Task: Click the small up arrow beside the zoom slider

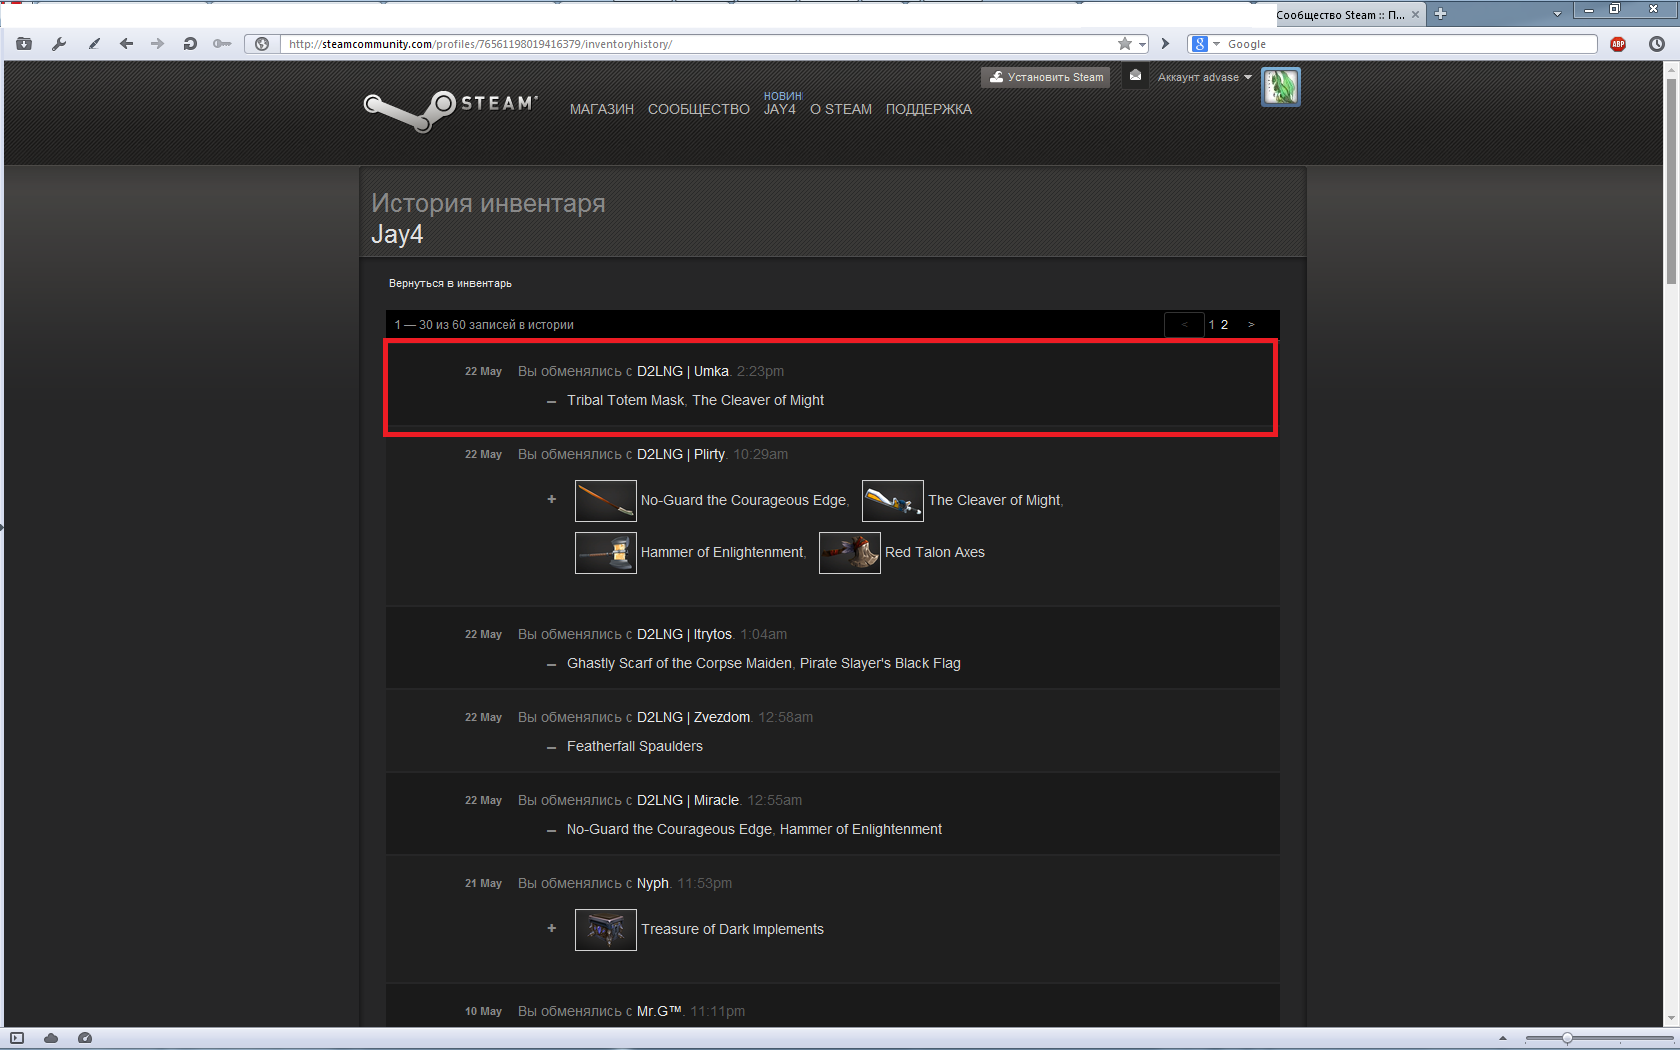Action: 1502,1038
